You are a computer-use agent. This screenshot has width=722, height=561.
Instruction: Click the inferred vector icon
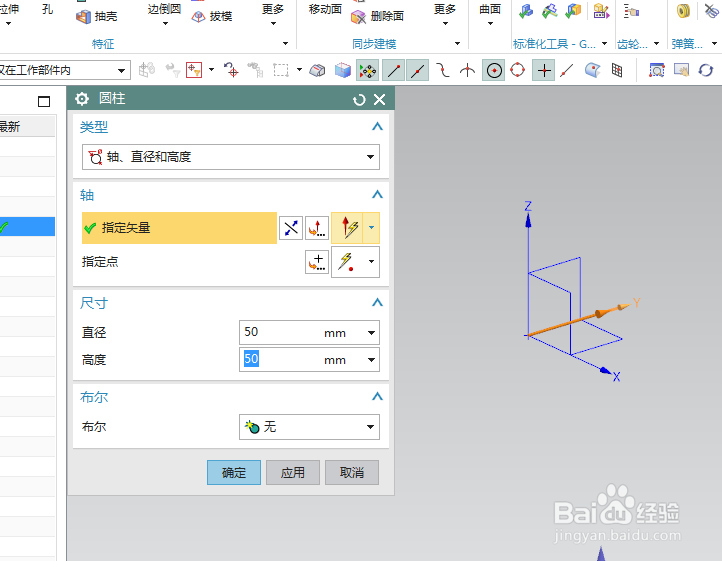coord(349,228)
